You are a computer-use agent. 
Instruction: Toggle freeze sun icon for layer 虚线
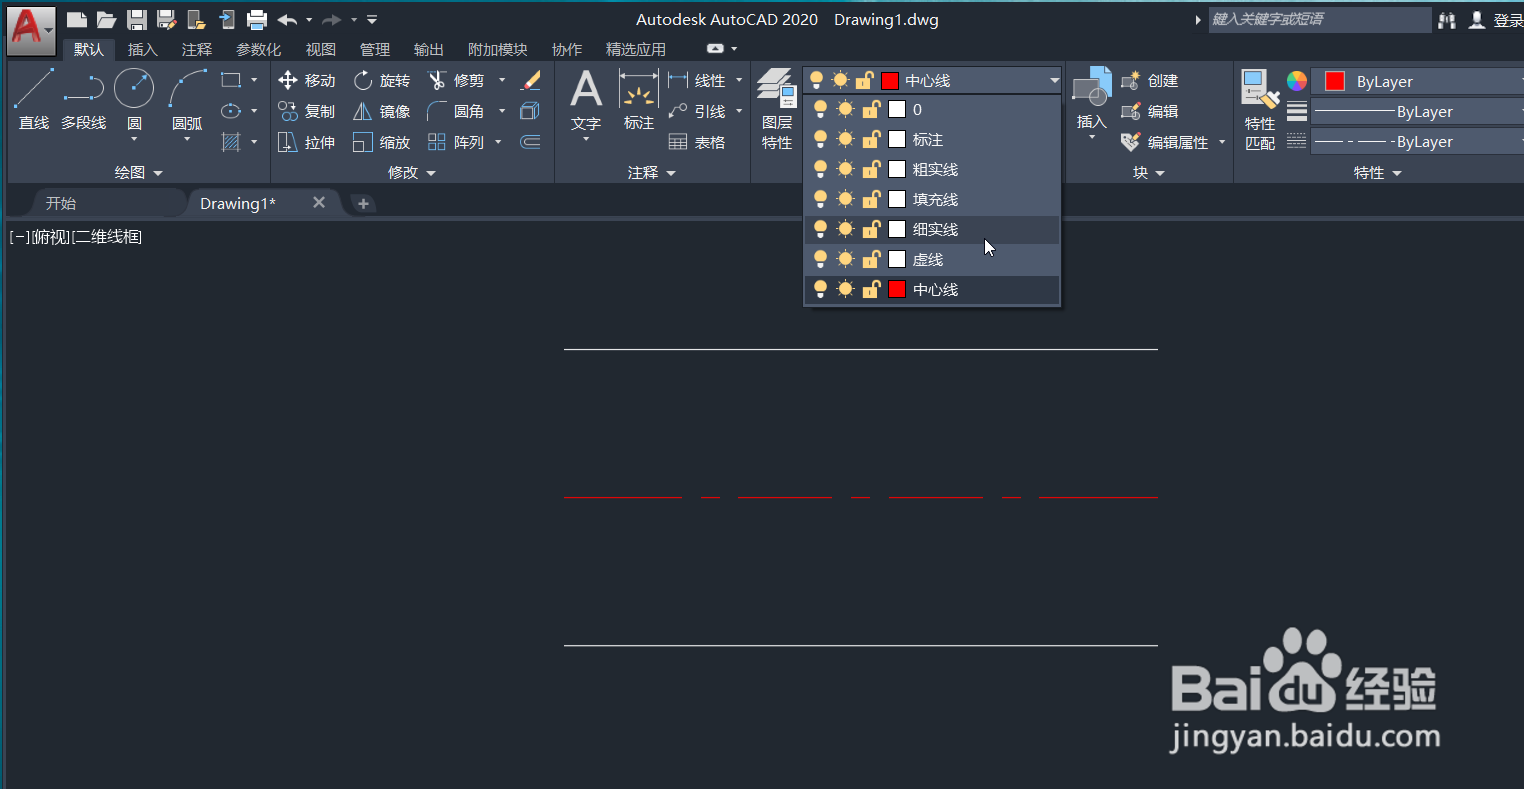(x=846, y=260)
